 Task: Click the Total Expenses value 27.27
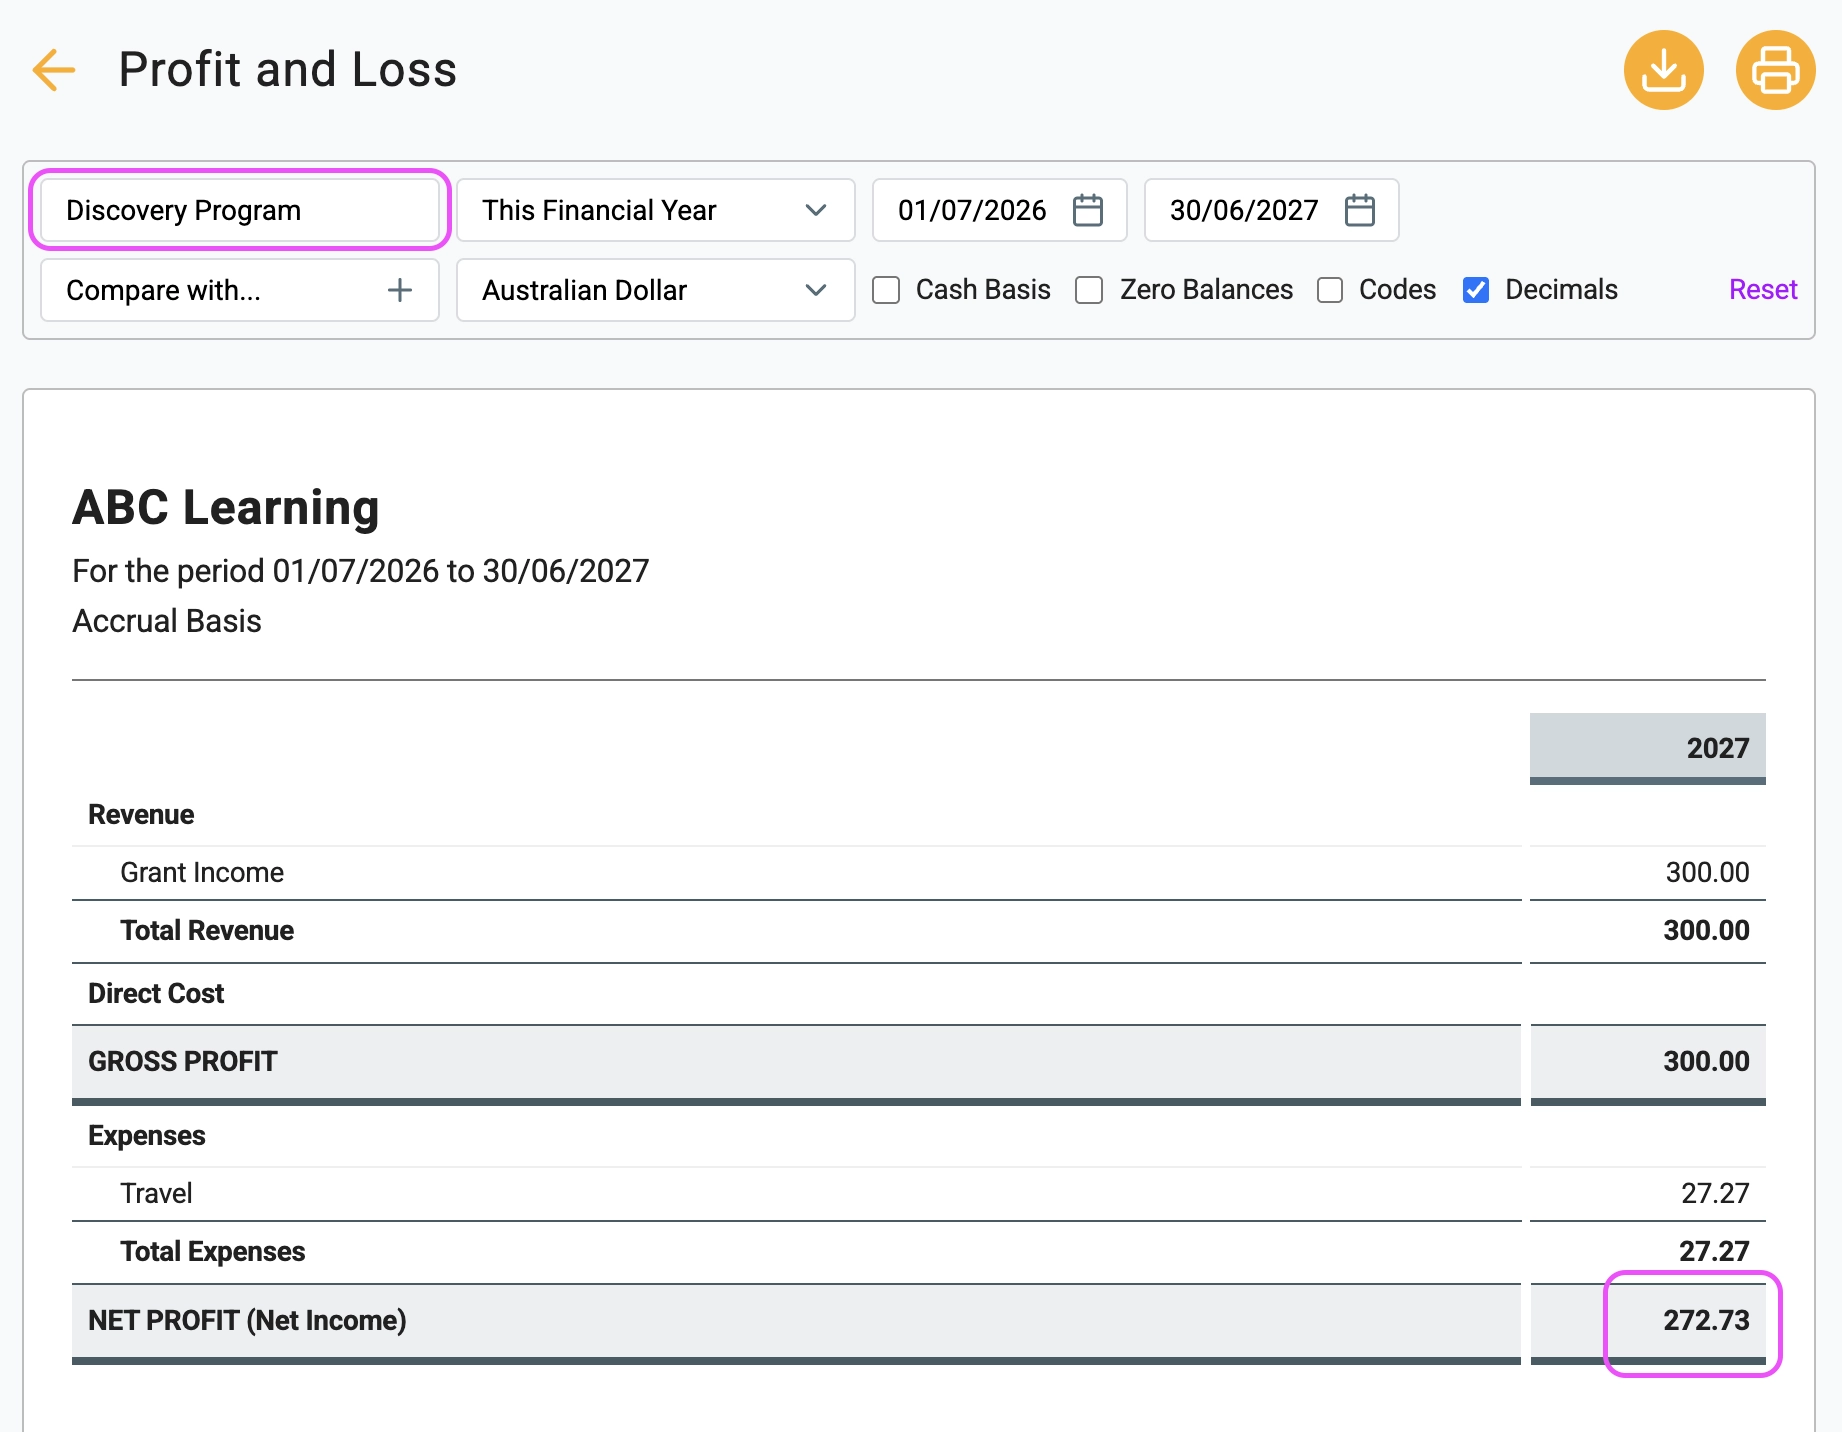click(1714, 1252)
